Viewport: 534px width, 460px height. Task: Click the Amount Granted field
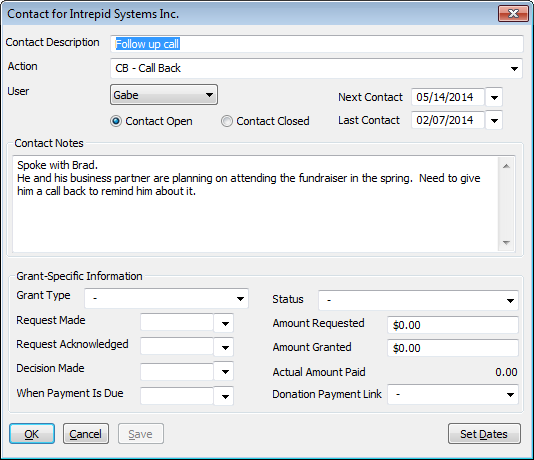point(453,348)
